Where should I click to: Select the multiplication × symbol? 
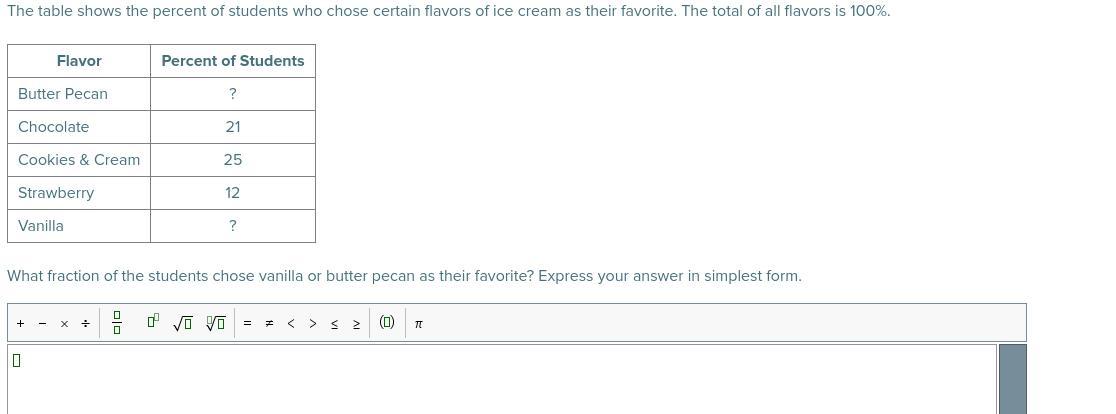point(64,324)
